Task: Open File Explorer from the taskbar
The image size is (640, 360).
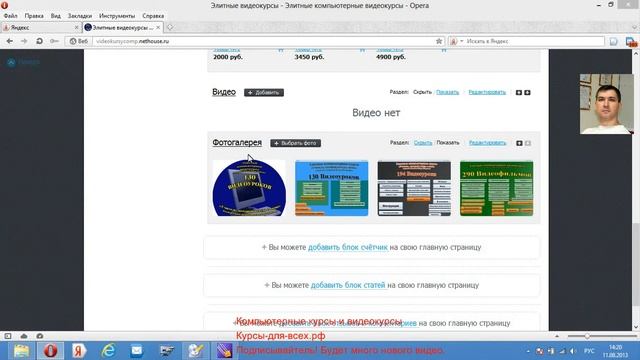Action: pyautogui.click(x=21, y=351)
